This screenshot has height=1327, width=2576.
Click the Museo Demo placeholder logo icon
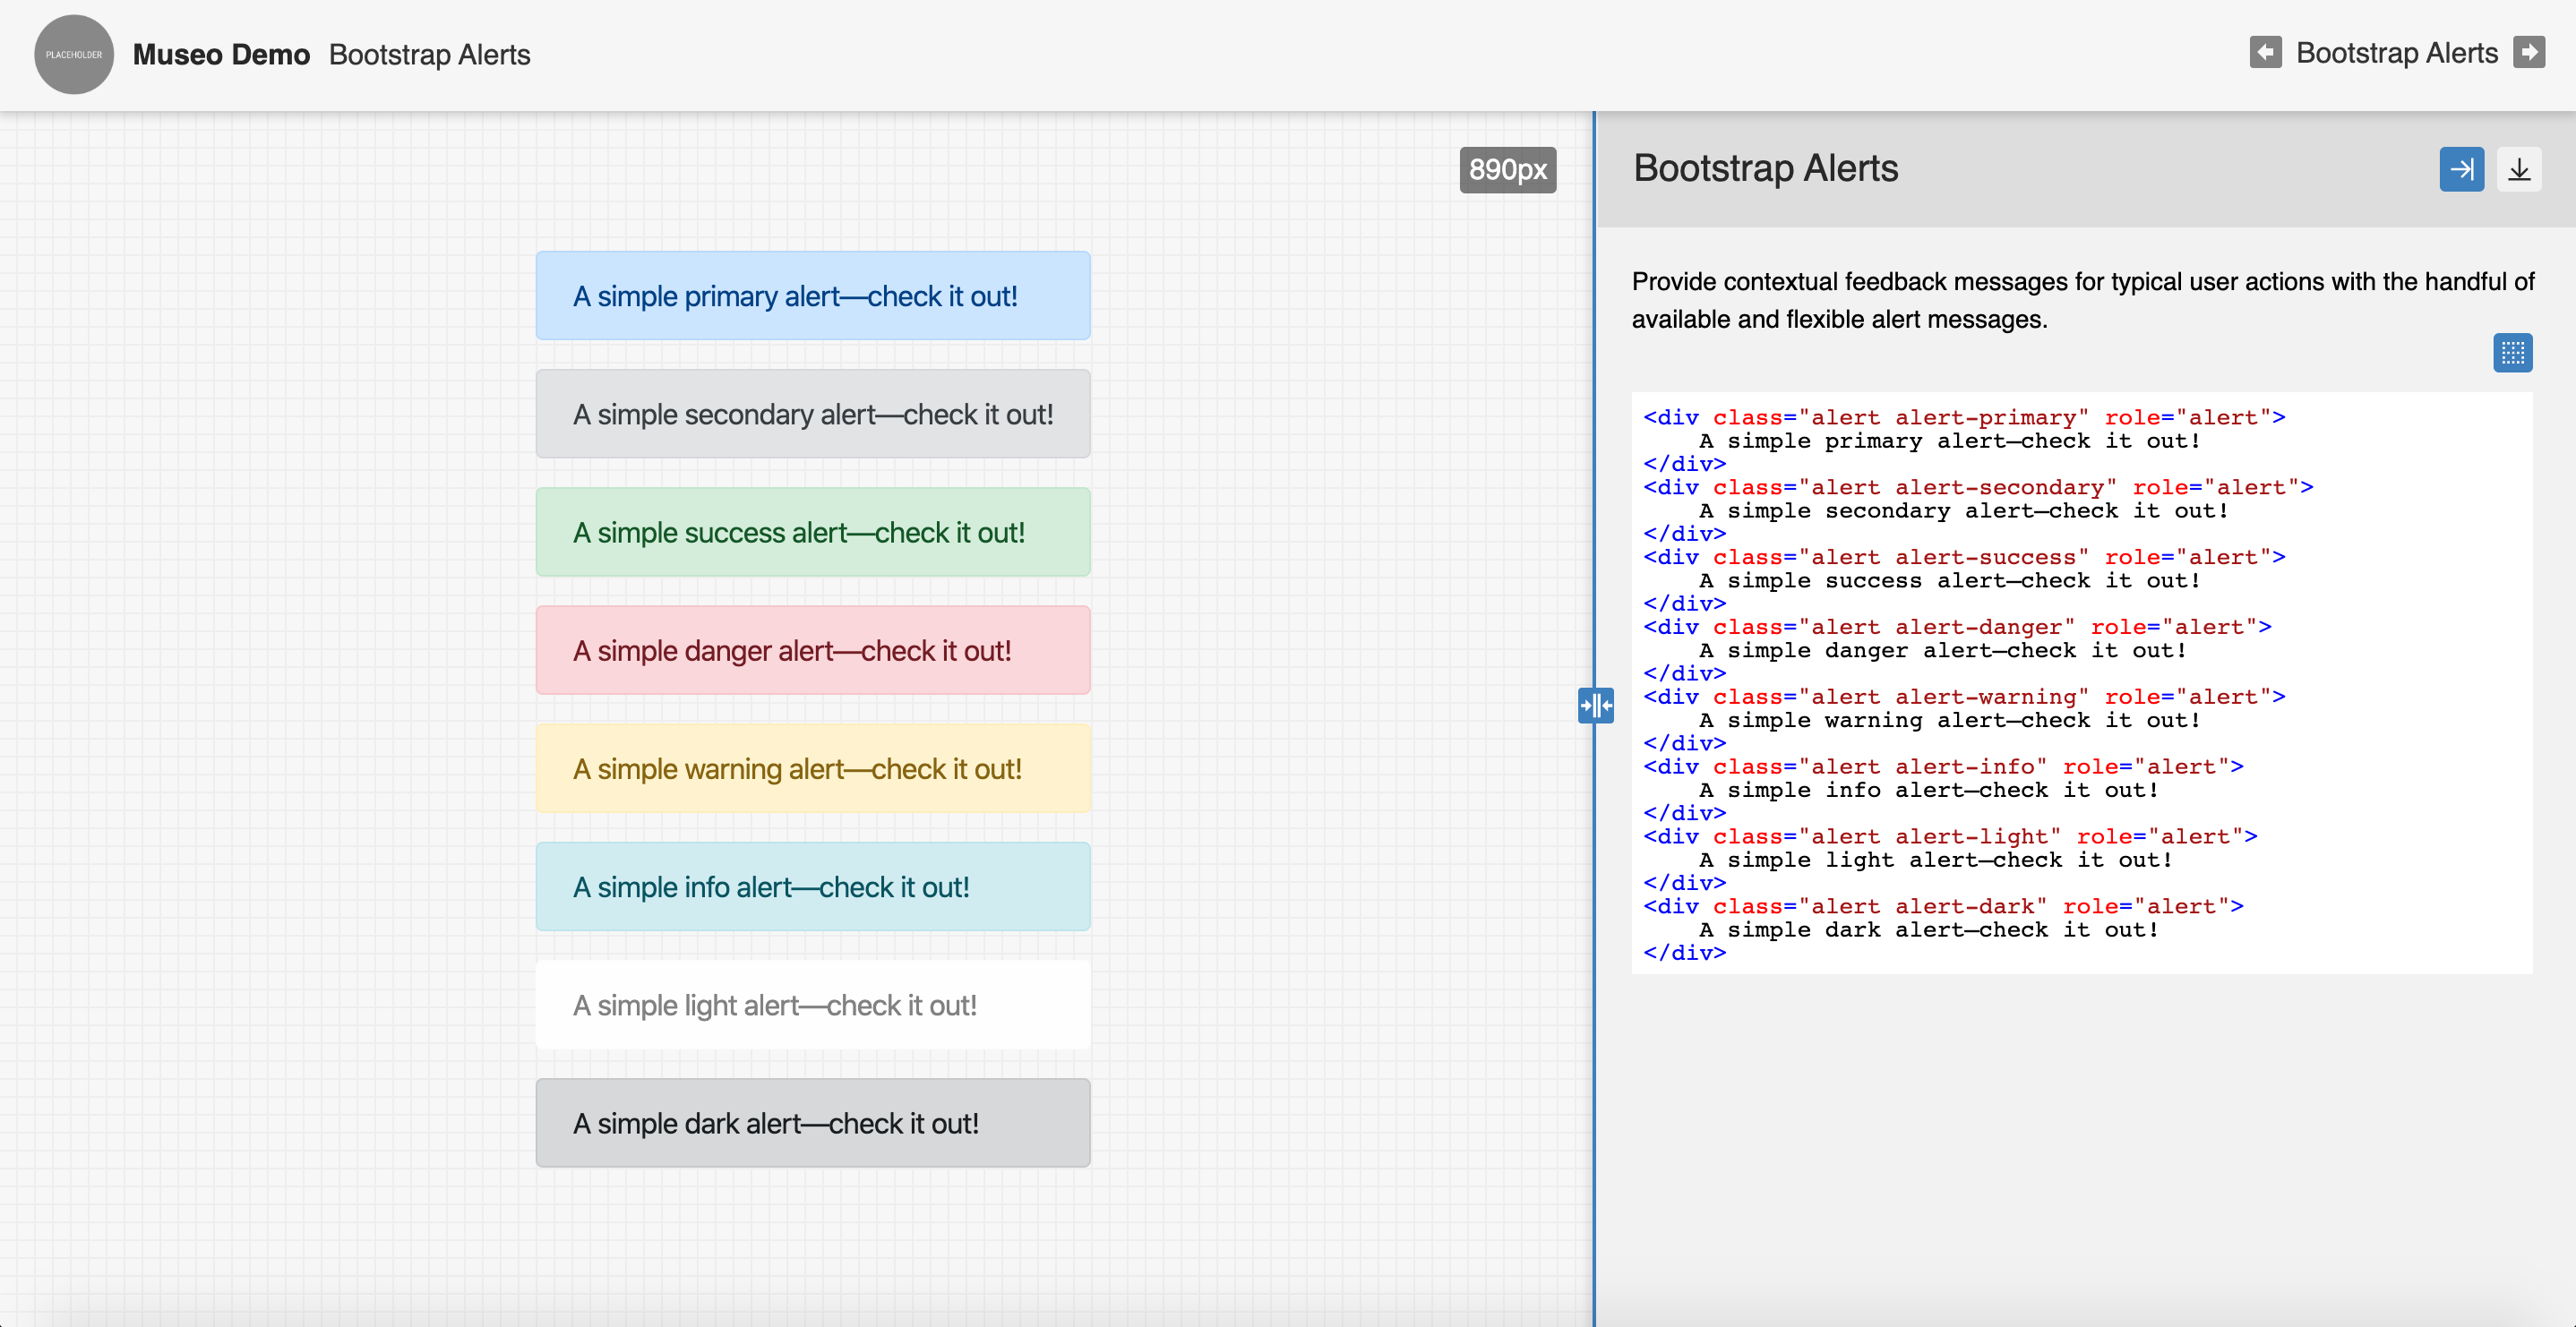tap(71, 54)
